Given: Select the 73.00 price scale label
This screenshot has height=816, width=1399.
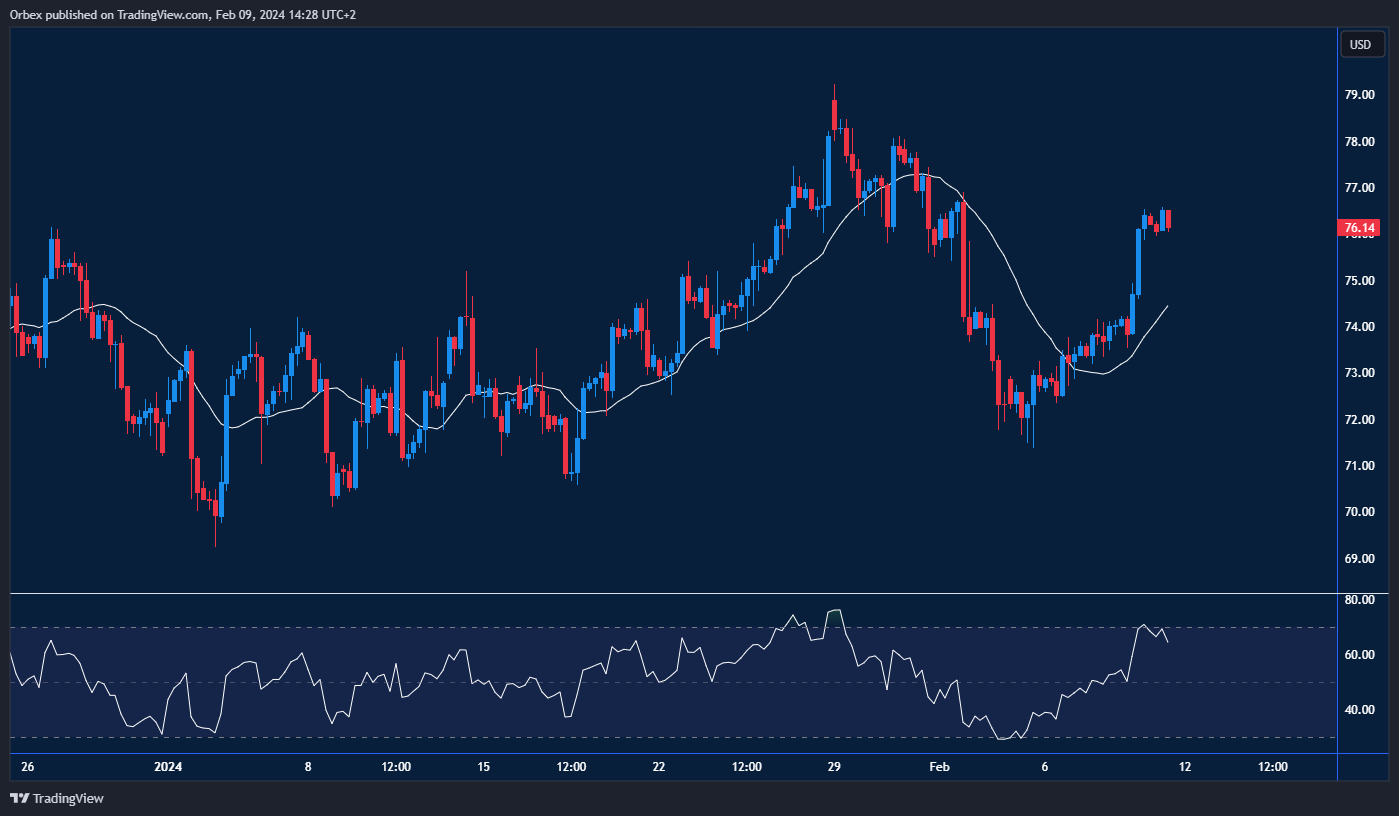Looking at the screenshot, I should coord(1359,373).
